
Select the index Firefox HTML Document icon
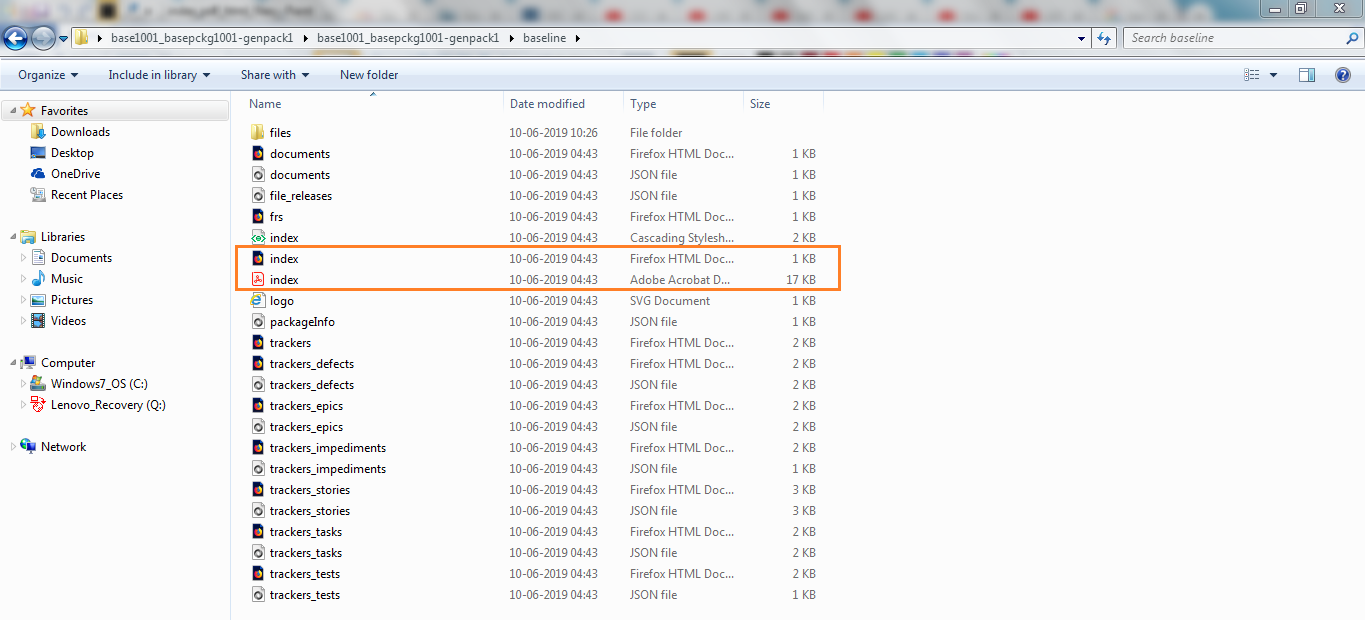coord(257,259)
